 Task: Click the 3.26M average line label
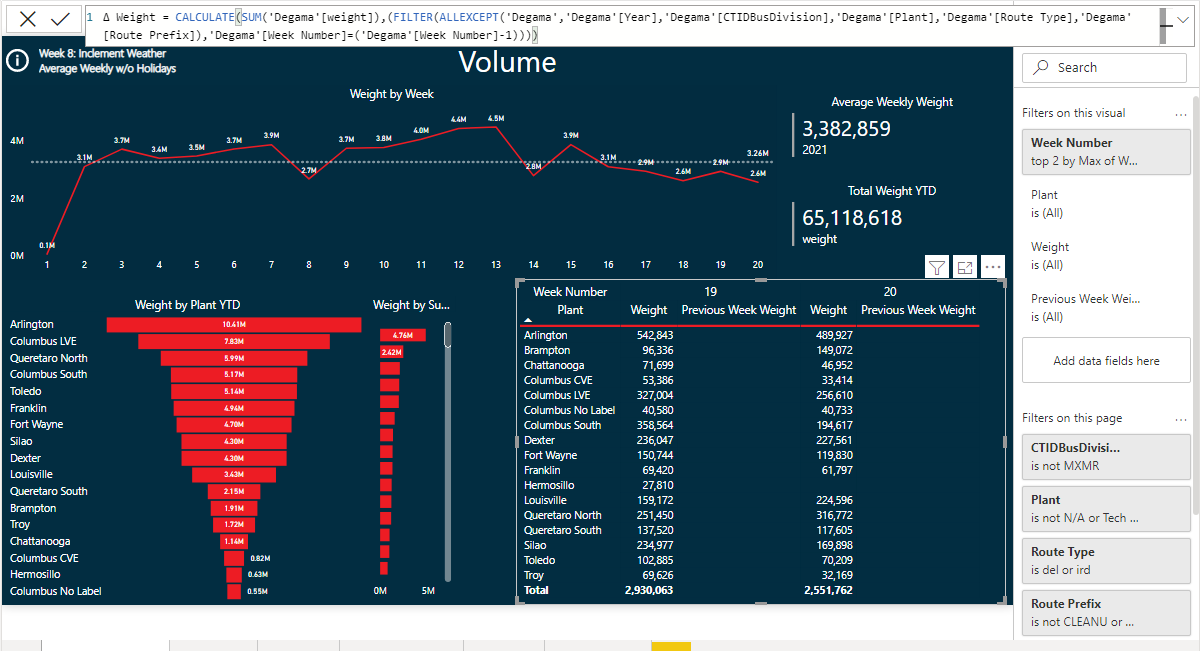click(x=757, y=153)
